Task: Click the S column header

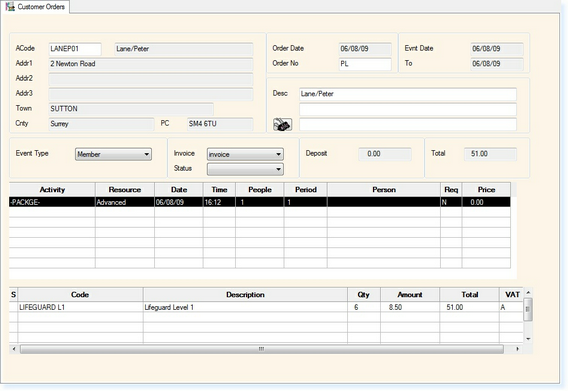Action: [x=13, y=295]
